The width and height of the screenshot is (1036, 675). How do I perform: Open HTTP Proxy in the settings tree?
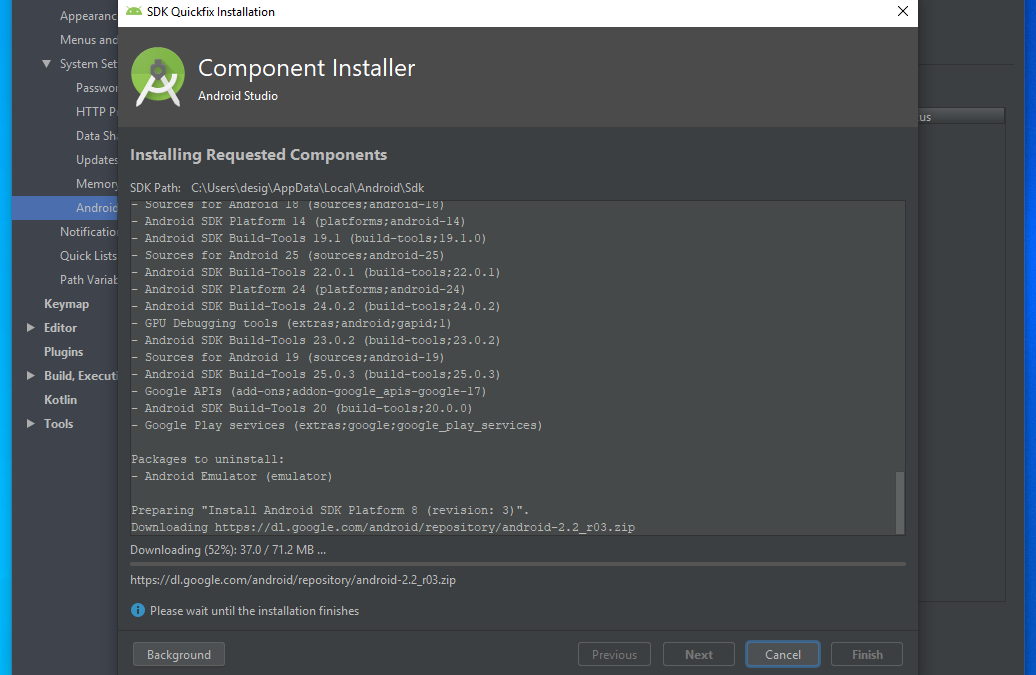[x=96, y=112]
